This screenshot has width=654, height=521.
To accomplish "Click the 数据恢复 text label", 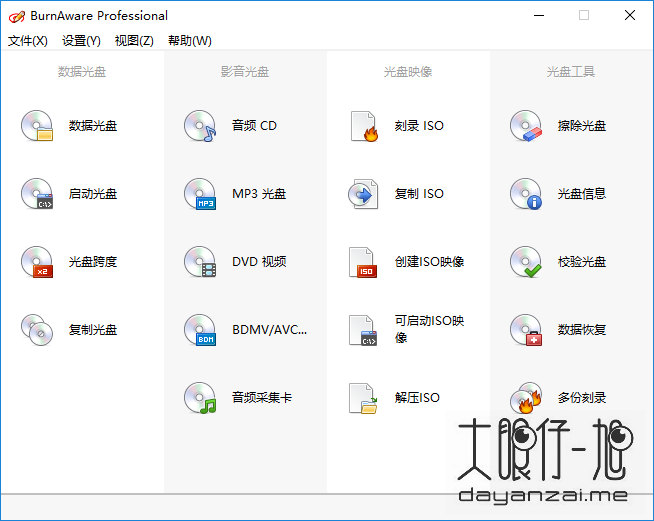I will 582,330.
